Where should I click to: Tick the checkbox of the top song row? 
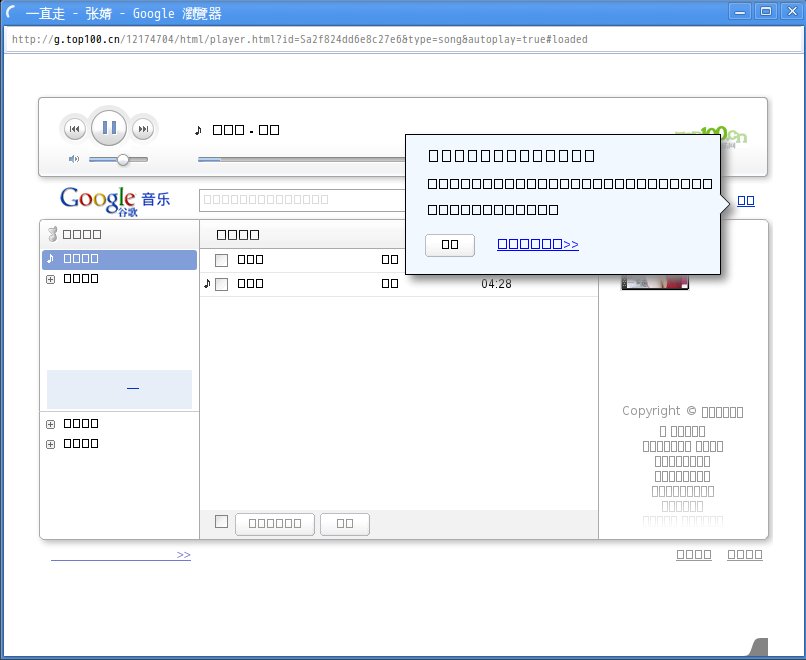222,260
